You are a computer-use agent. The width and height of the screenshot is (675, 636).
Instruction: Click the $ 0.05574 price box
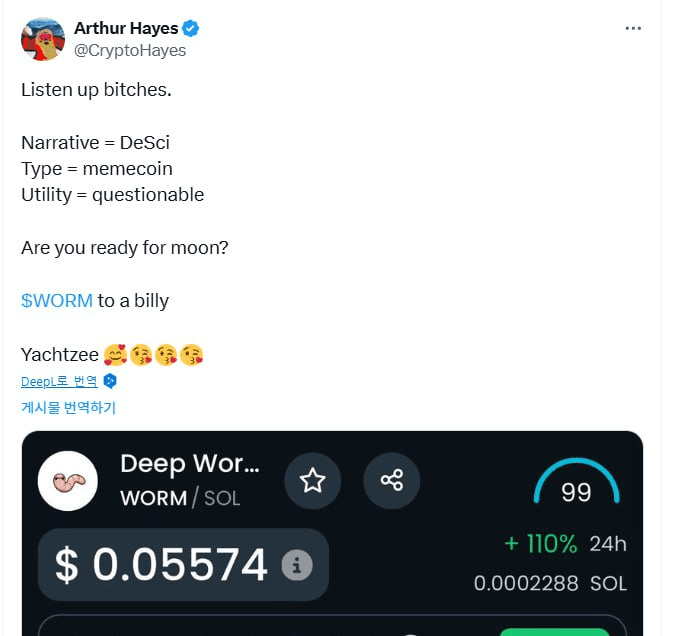[183, 565]
